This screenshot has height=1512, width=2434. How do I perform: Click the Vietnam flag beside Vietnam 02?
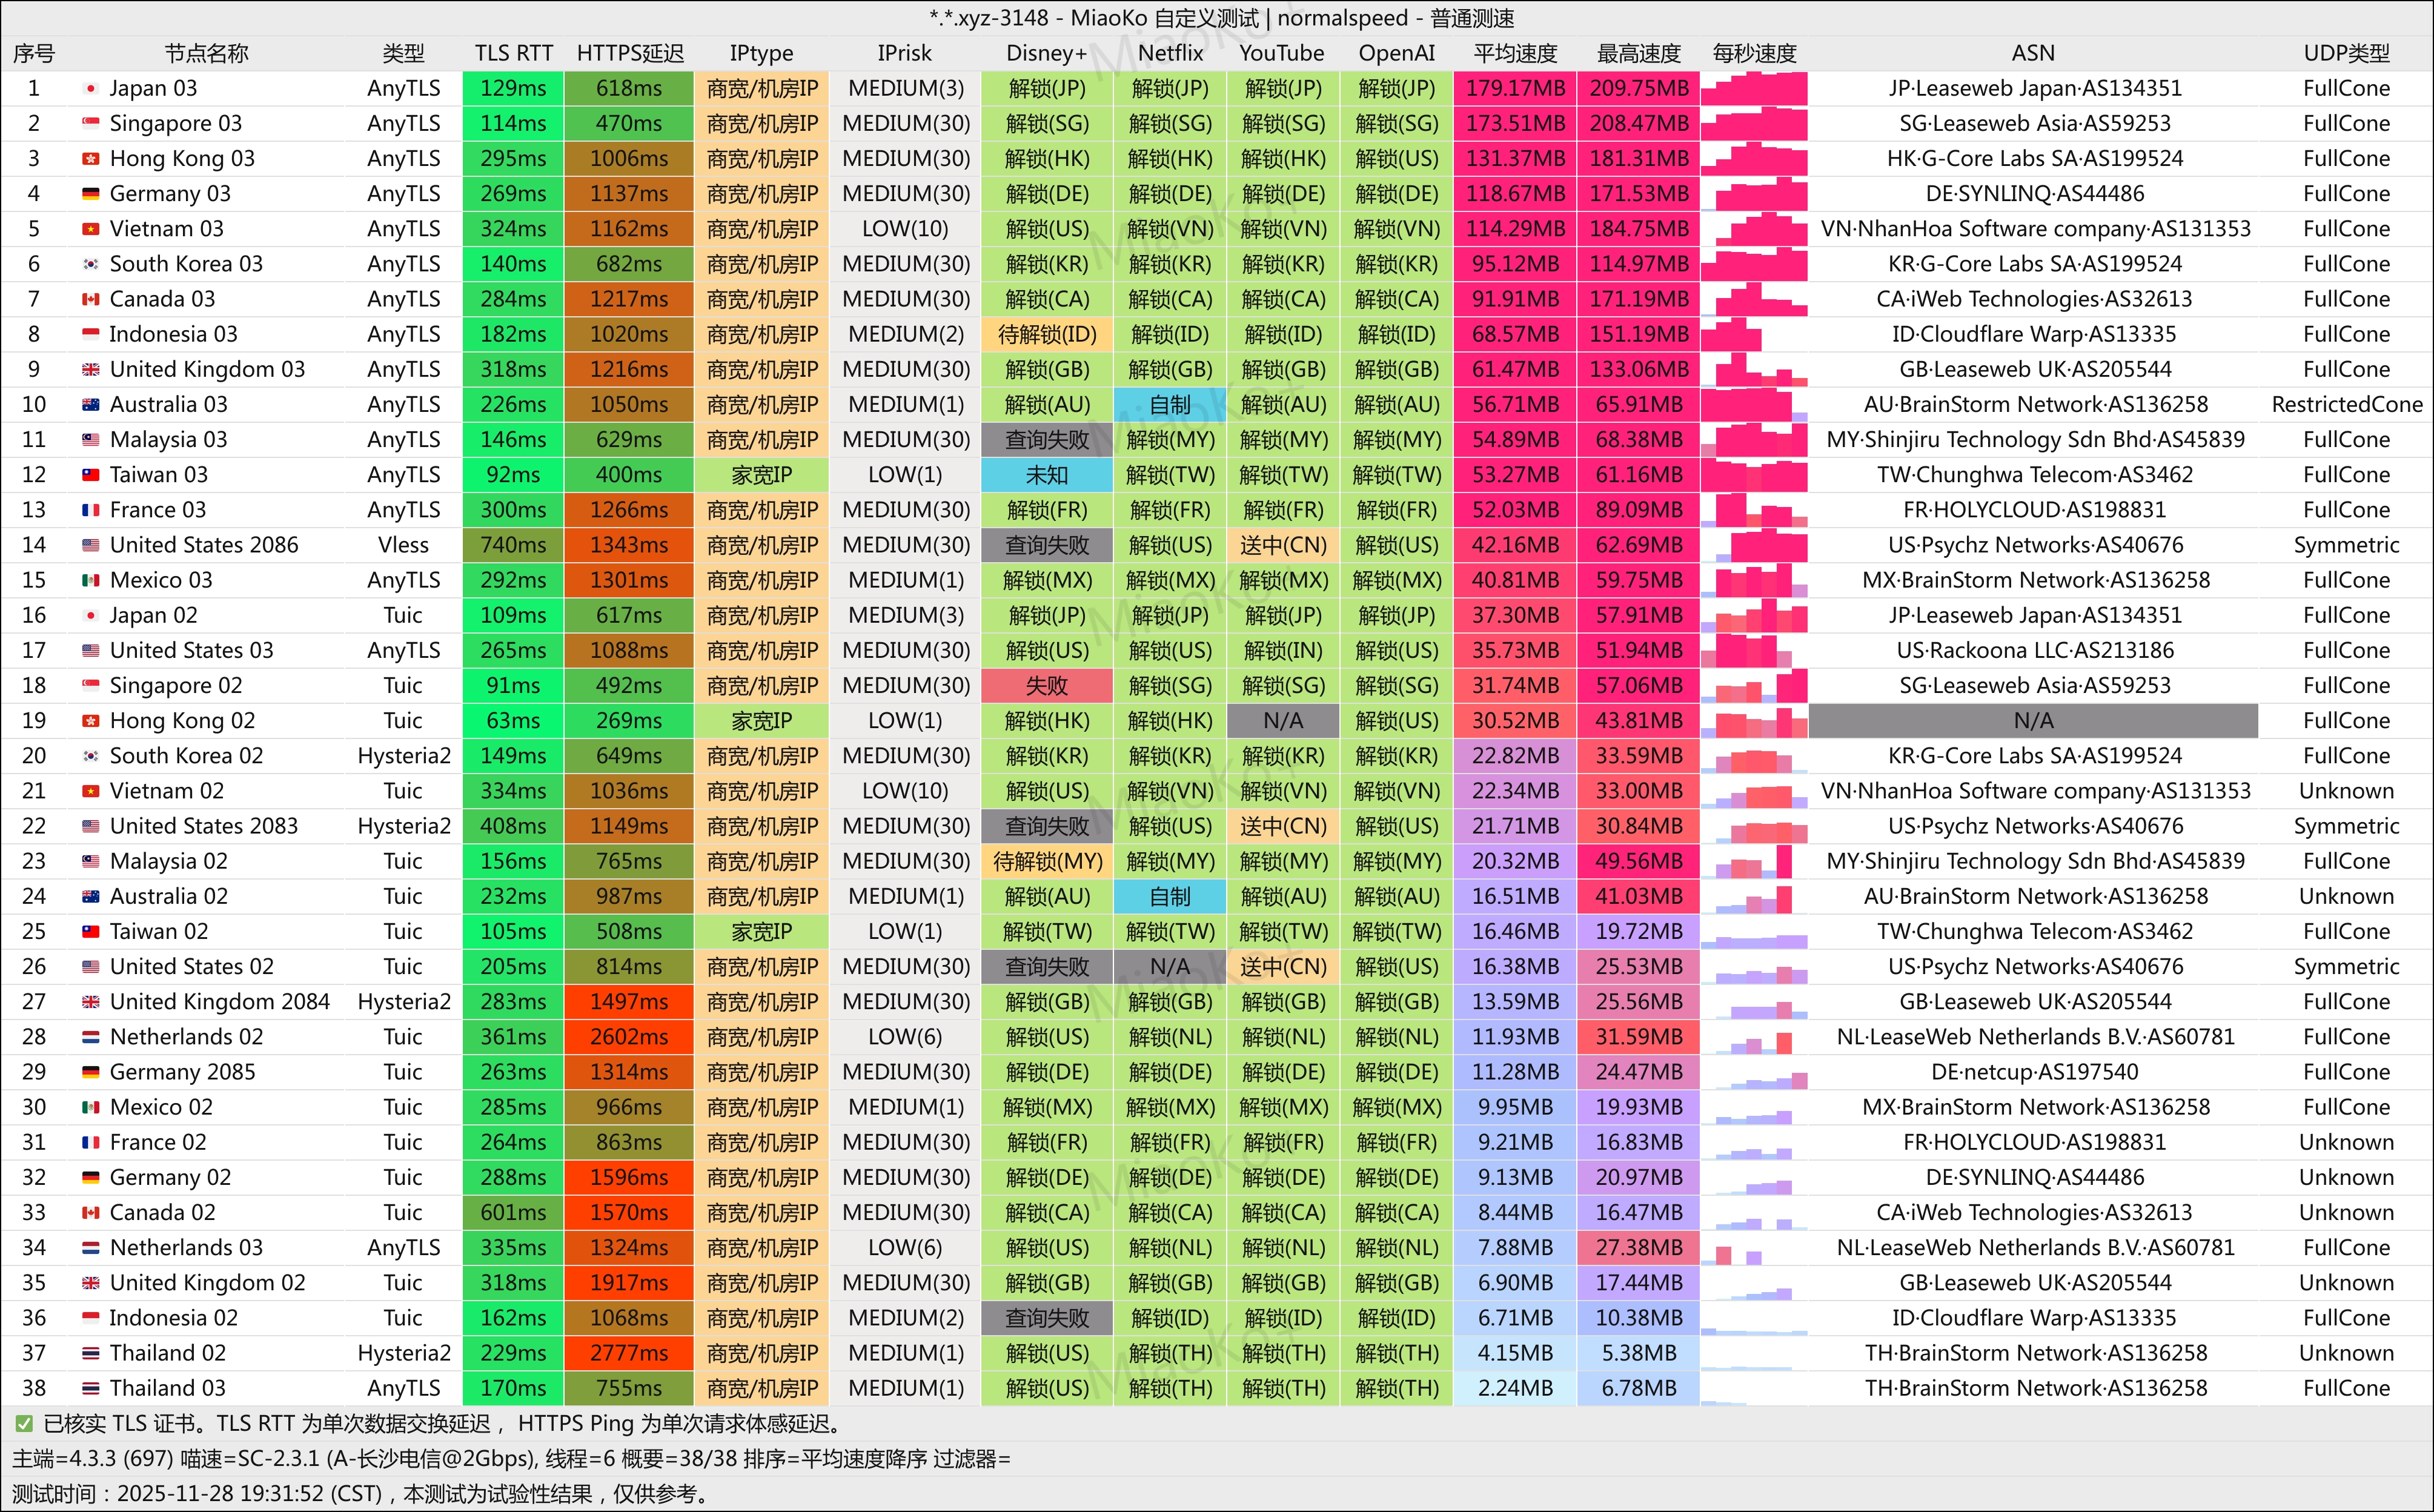click(91, 791)
